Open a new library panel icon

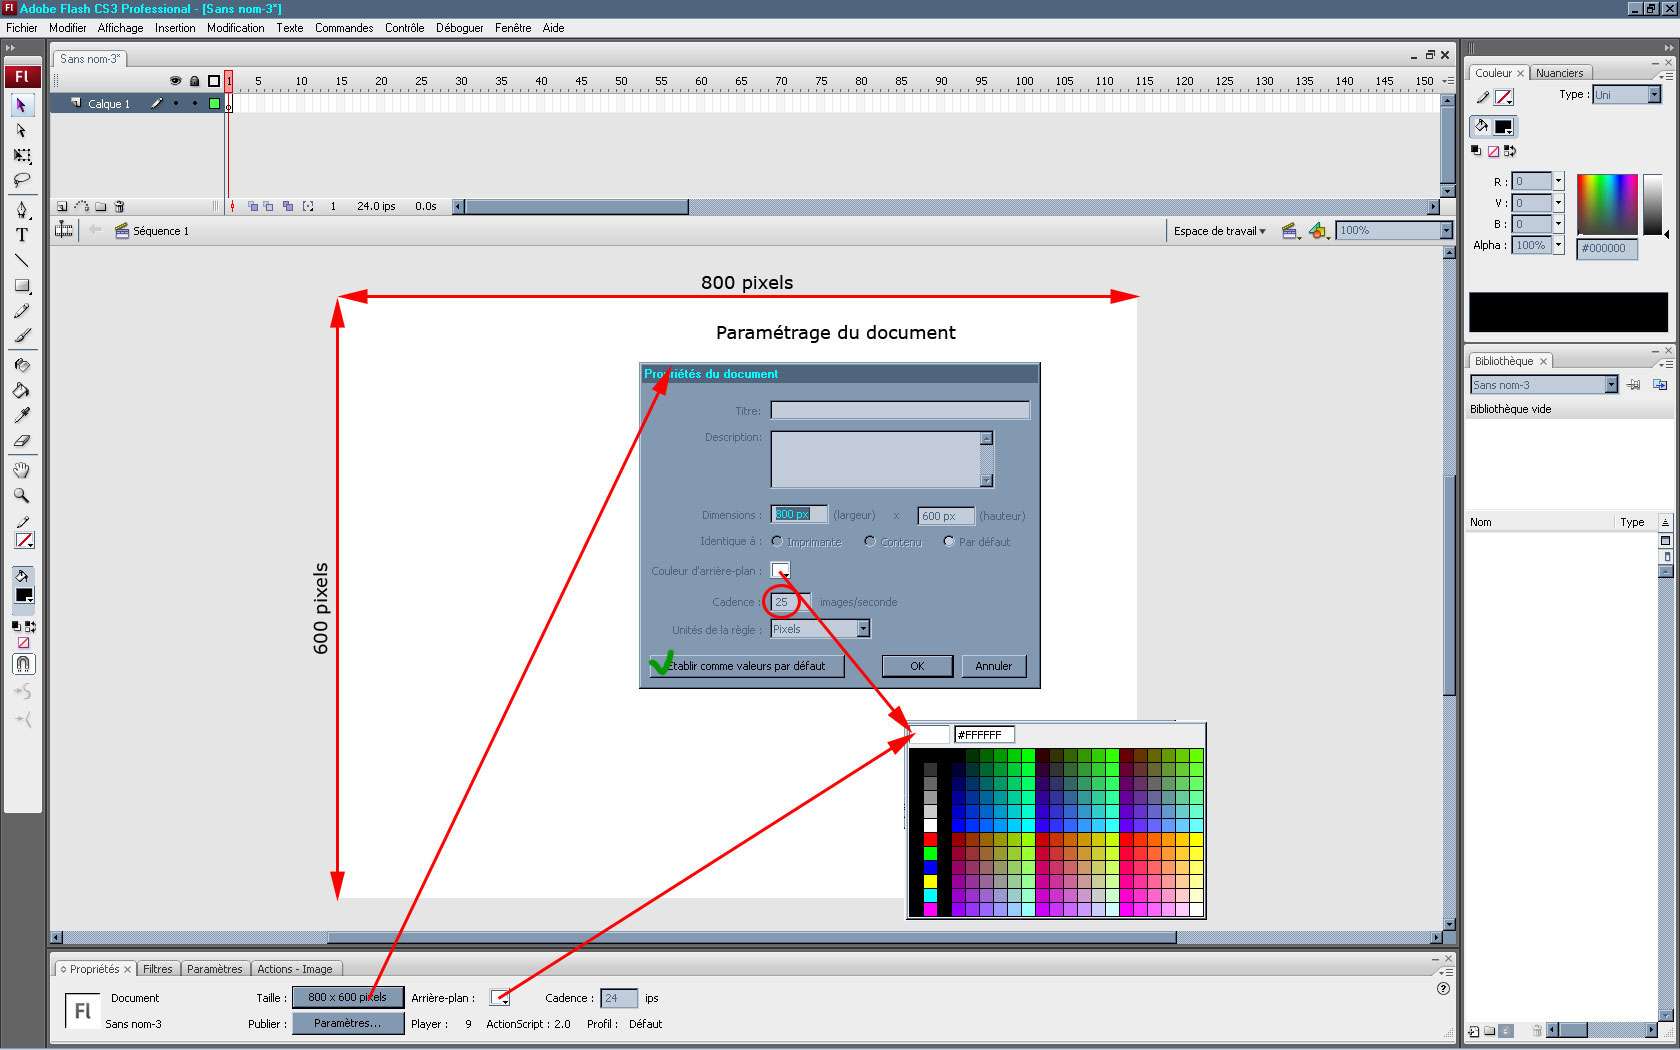click(1660, 385)
